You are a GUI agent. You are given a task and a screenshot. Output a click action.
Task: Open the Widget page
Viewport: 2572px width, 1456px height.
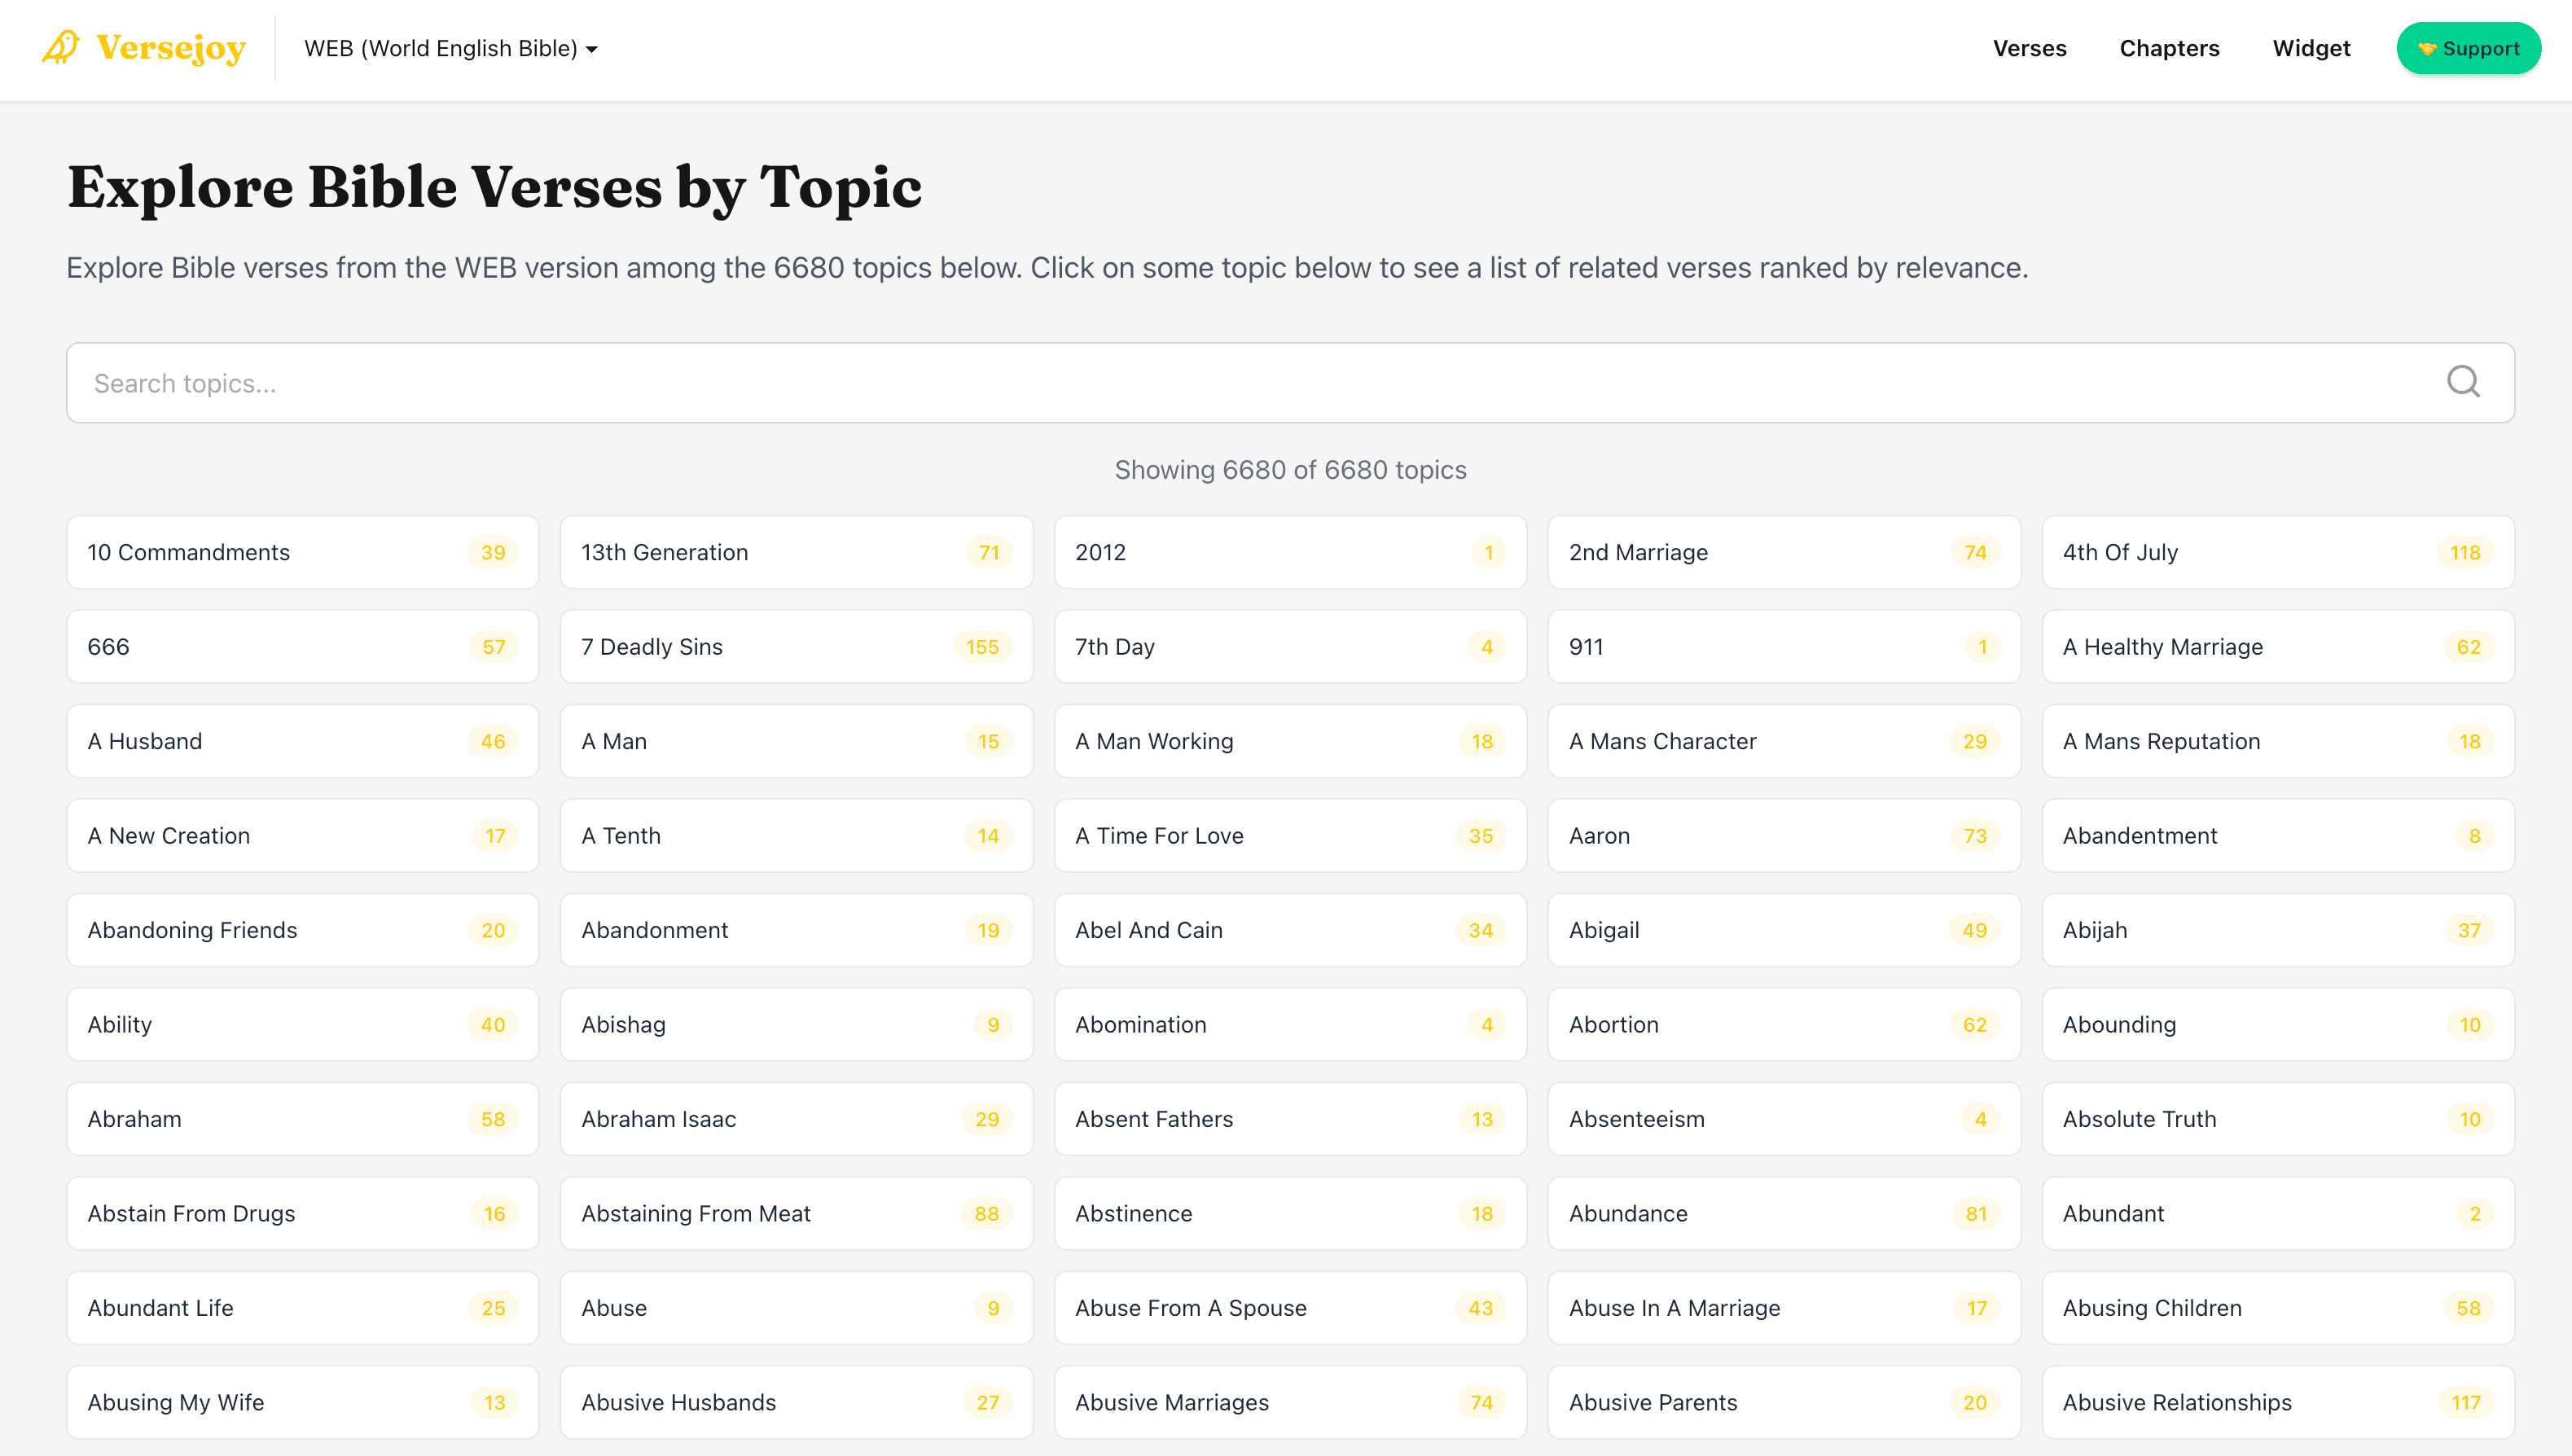tap(2310, 48)
